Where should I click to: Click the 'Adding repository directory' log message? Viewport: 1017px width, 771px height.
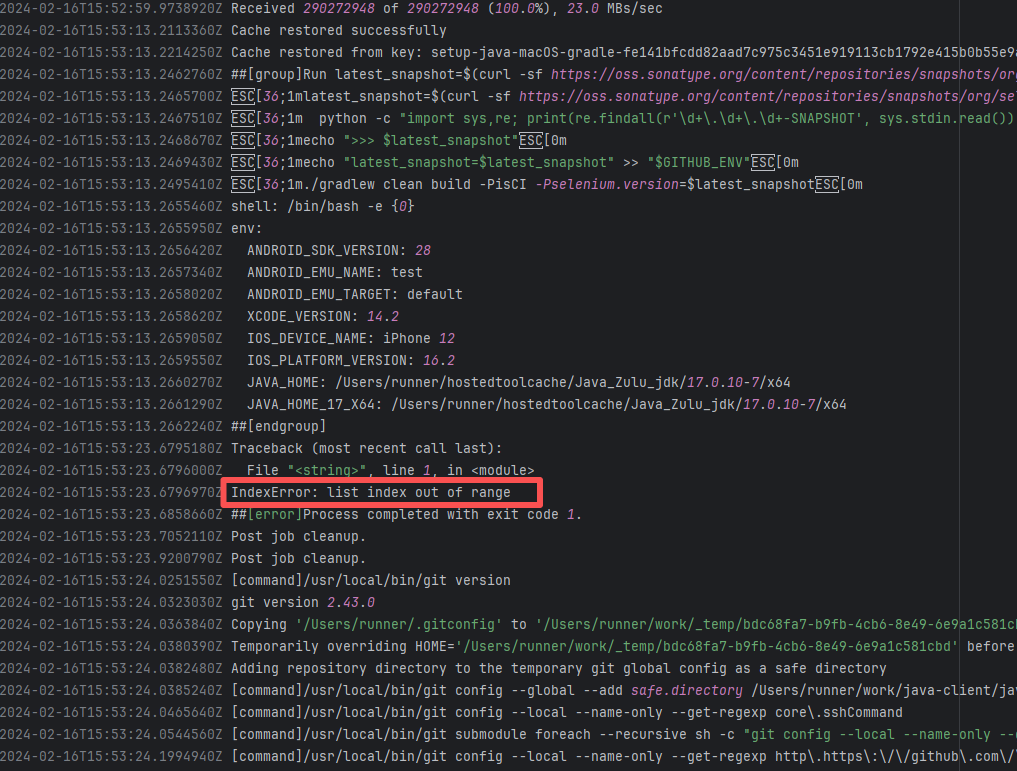click(x=558, y=668)
